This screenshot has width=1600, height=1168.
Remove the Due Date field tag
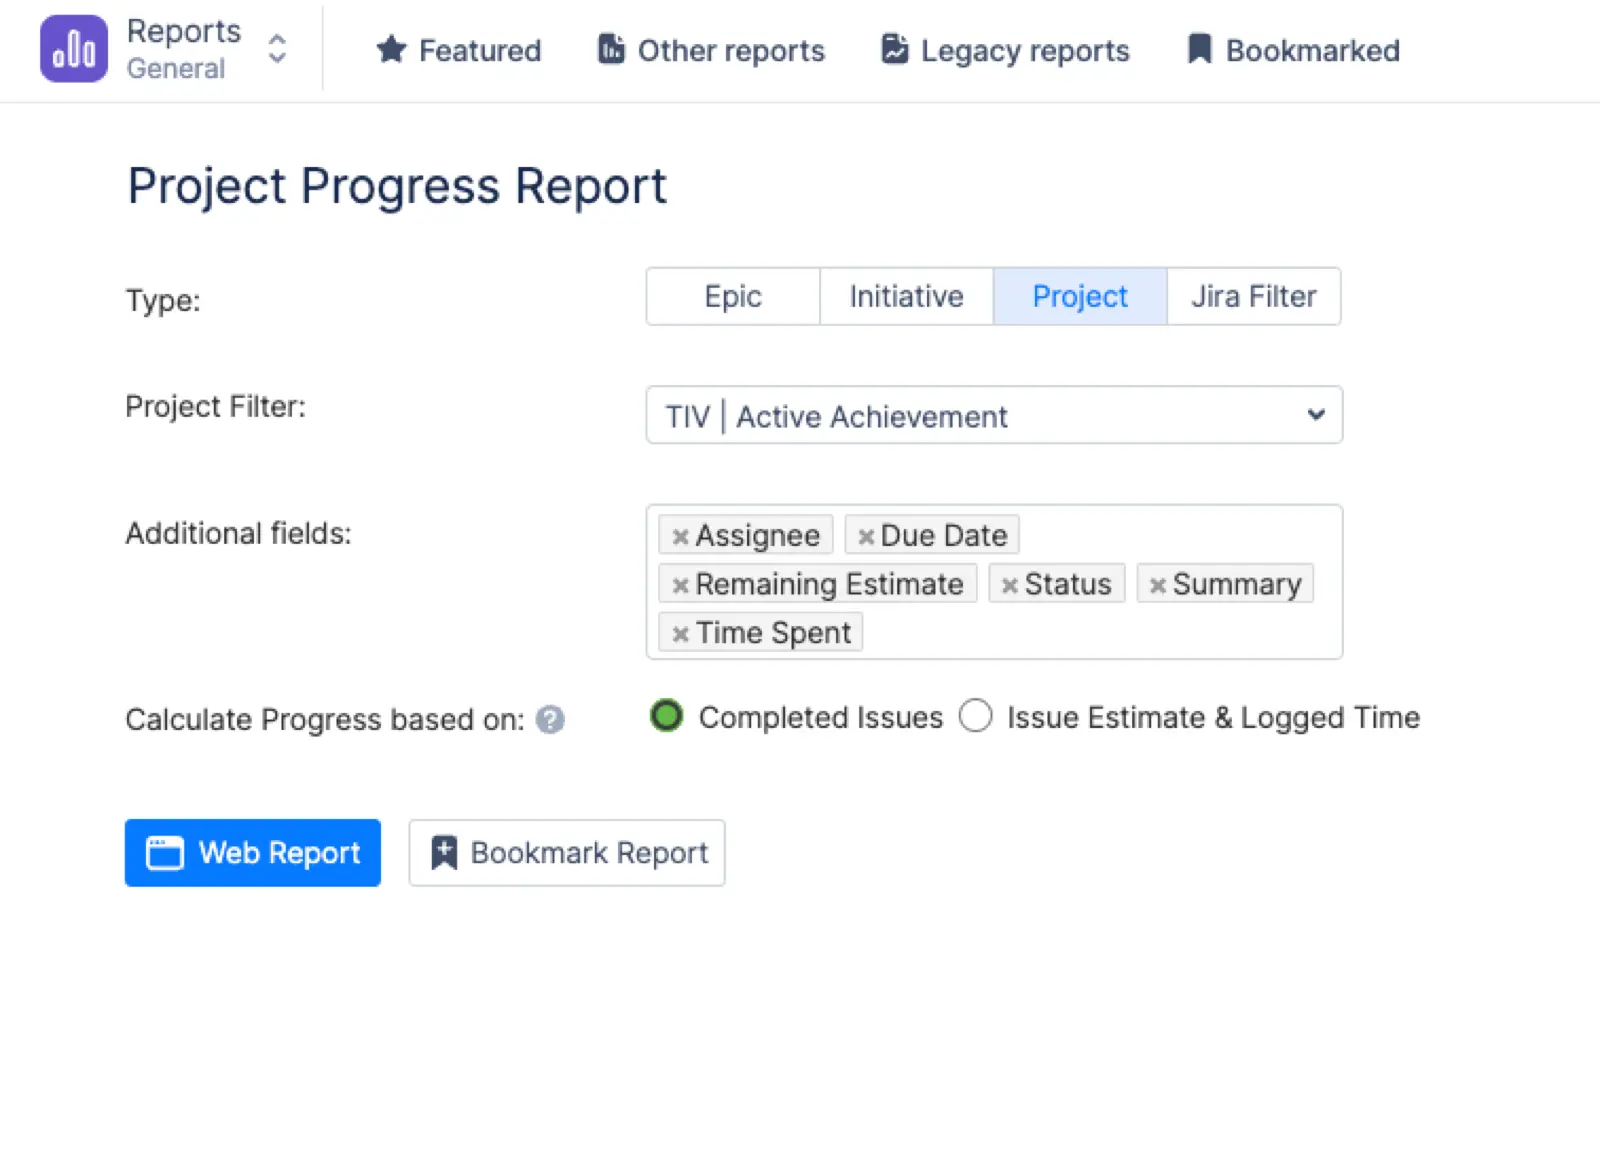(866, 536)
